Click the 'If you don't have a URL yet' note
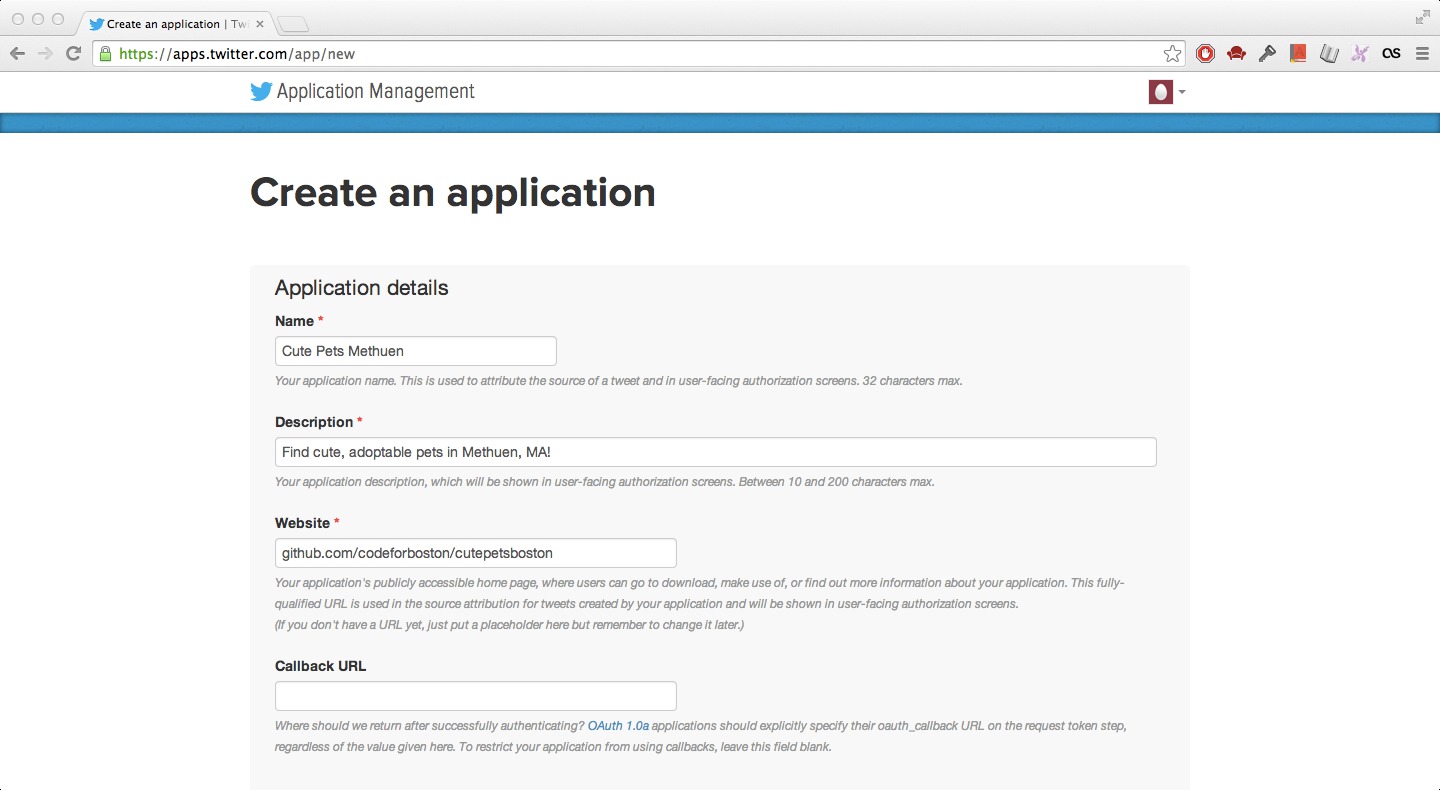 point(510,625)
